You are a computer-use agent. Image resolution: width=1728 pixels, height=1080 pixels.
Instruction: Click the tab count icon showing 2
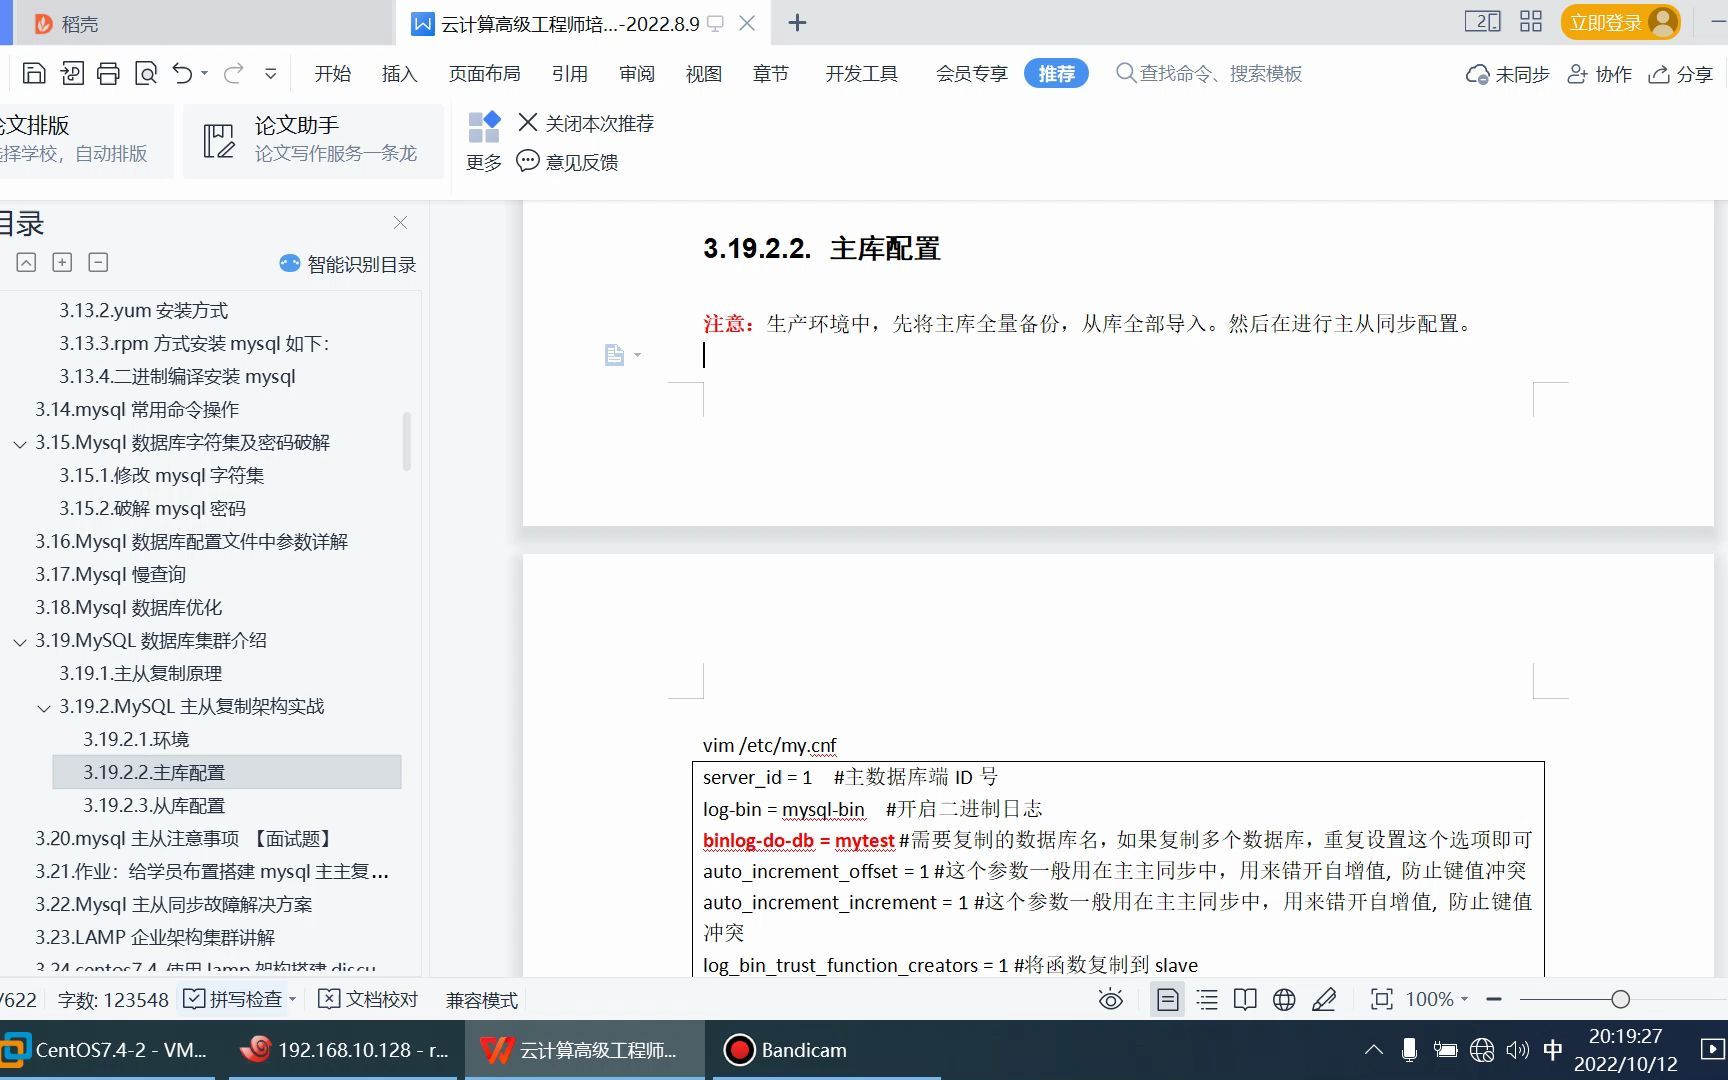(x=1482, y=21)
